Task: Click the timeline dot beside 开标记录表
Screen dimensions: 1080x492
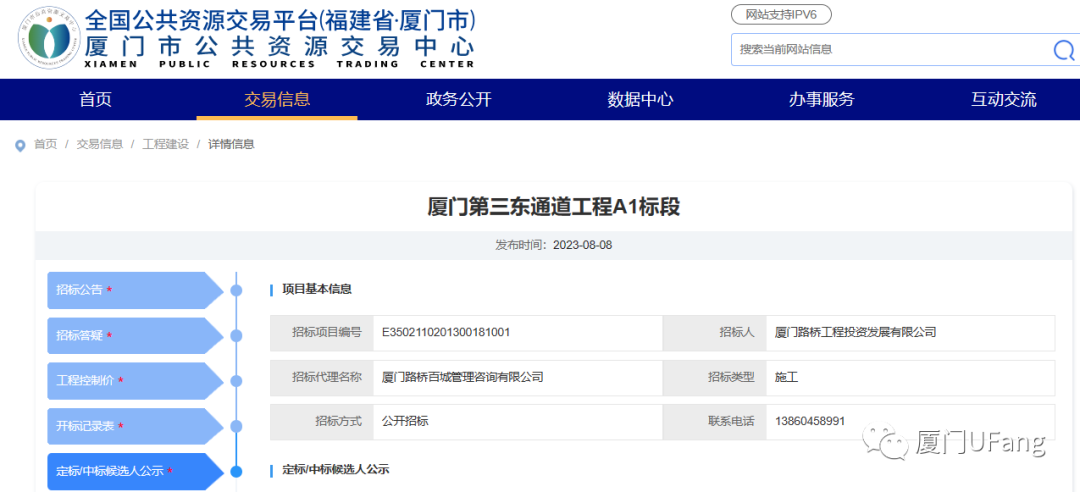Action: tap(236, 426)
